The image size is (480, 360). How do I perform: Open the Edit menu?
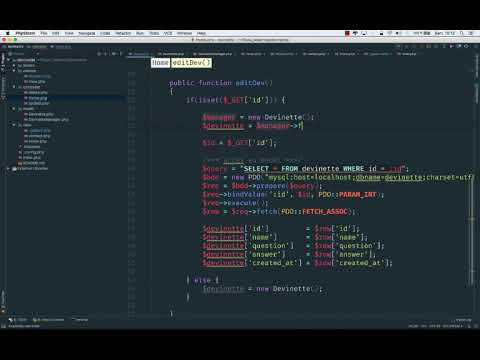coord(55,33)
